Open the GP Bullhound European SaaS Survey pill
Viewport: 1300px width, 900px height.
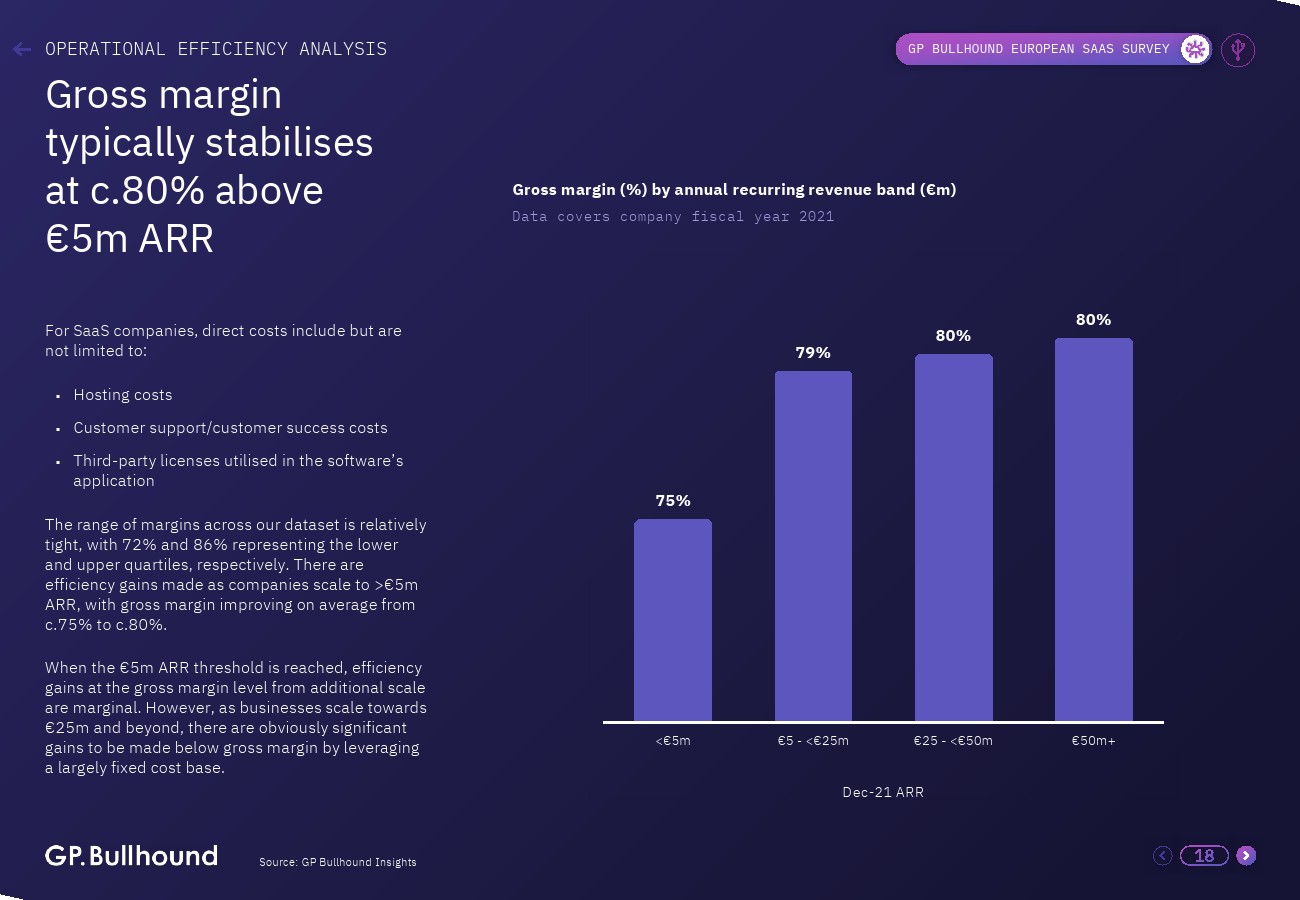1054,49
